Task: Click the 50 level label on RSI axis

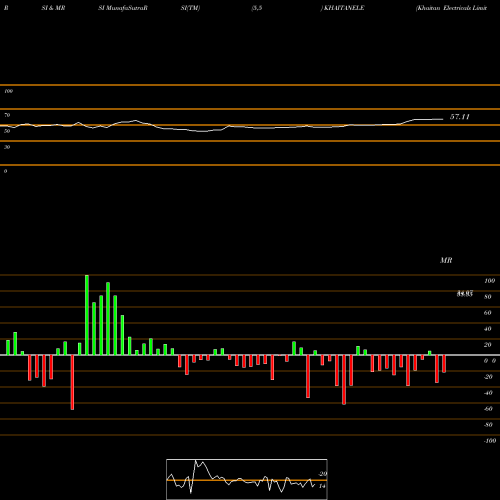Action: coord(7,131)
